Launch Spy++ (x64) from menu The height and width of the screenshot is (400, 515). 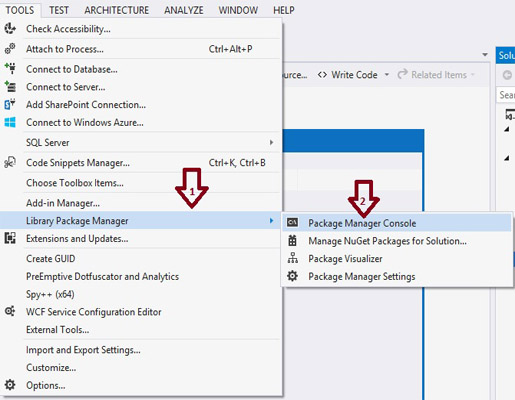click(x=141, y=294)
